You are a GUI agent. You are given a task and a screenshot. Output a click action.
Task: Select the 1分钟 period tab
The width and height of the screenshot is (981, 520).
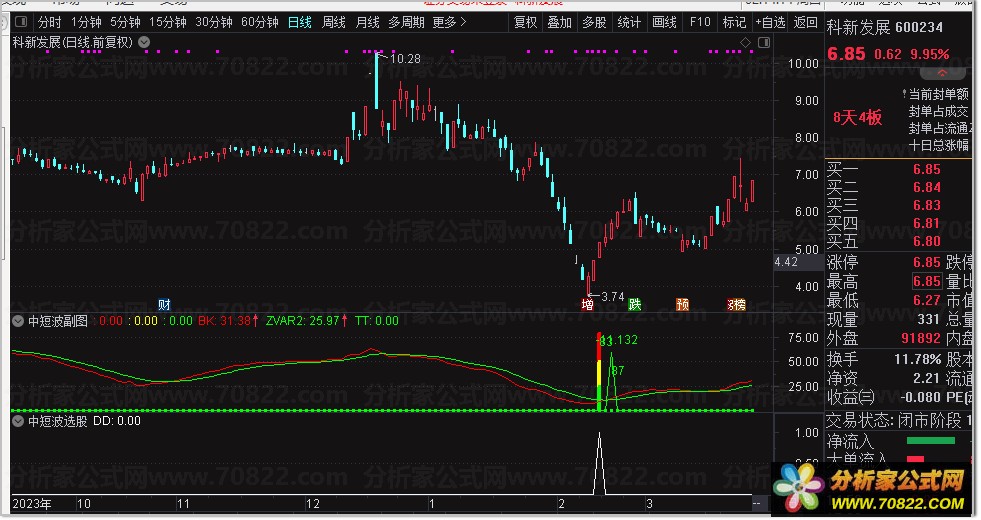click(x=86, y=23)
